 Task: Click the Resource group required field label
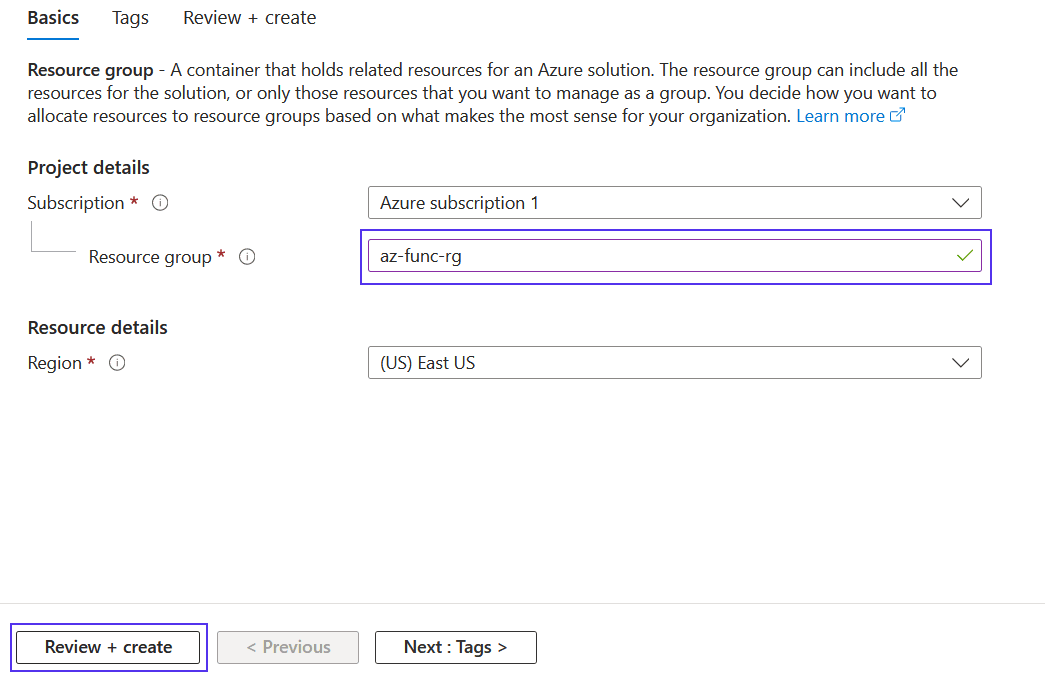click(x=150, y=256)
